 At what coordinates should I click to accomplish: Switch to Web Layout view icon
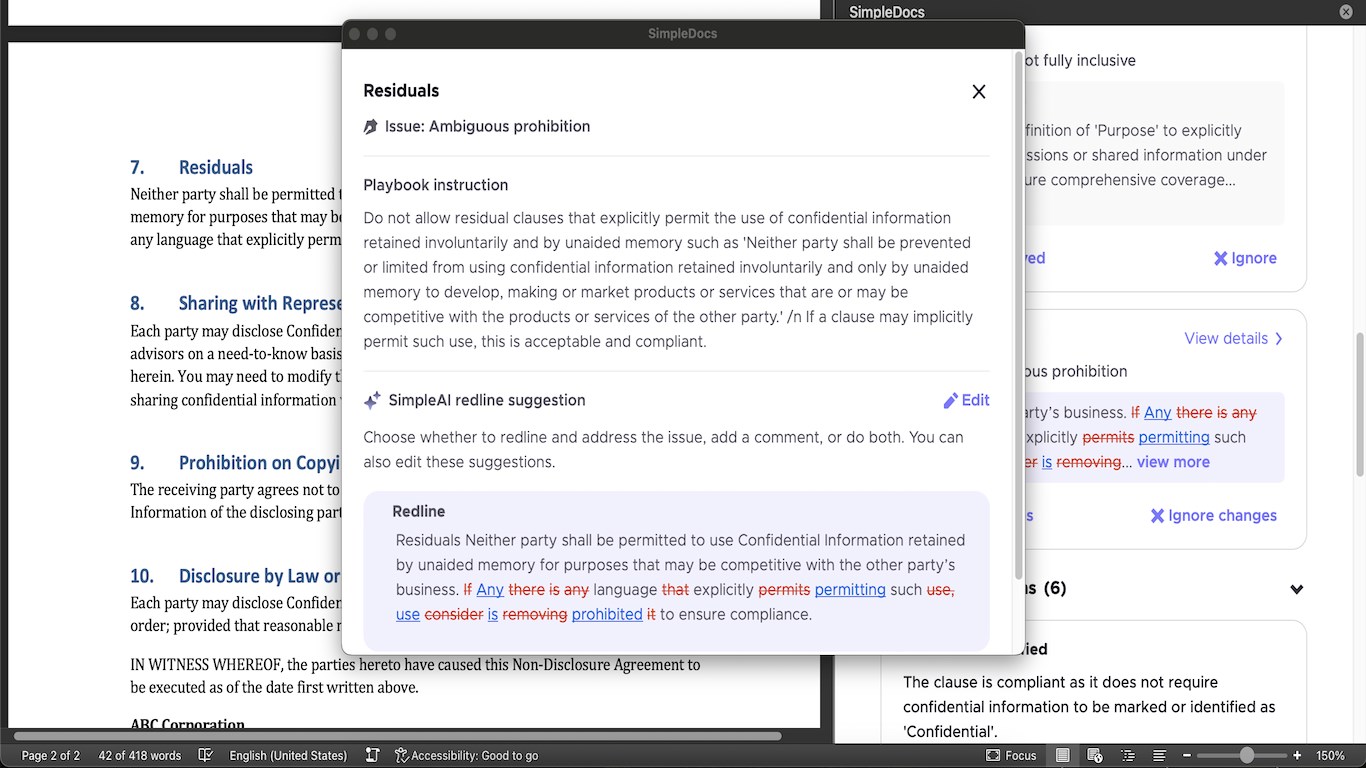(1095, 755)
